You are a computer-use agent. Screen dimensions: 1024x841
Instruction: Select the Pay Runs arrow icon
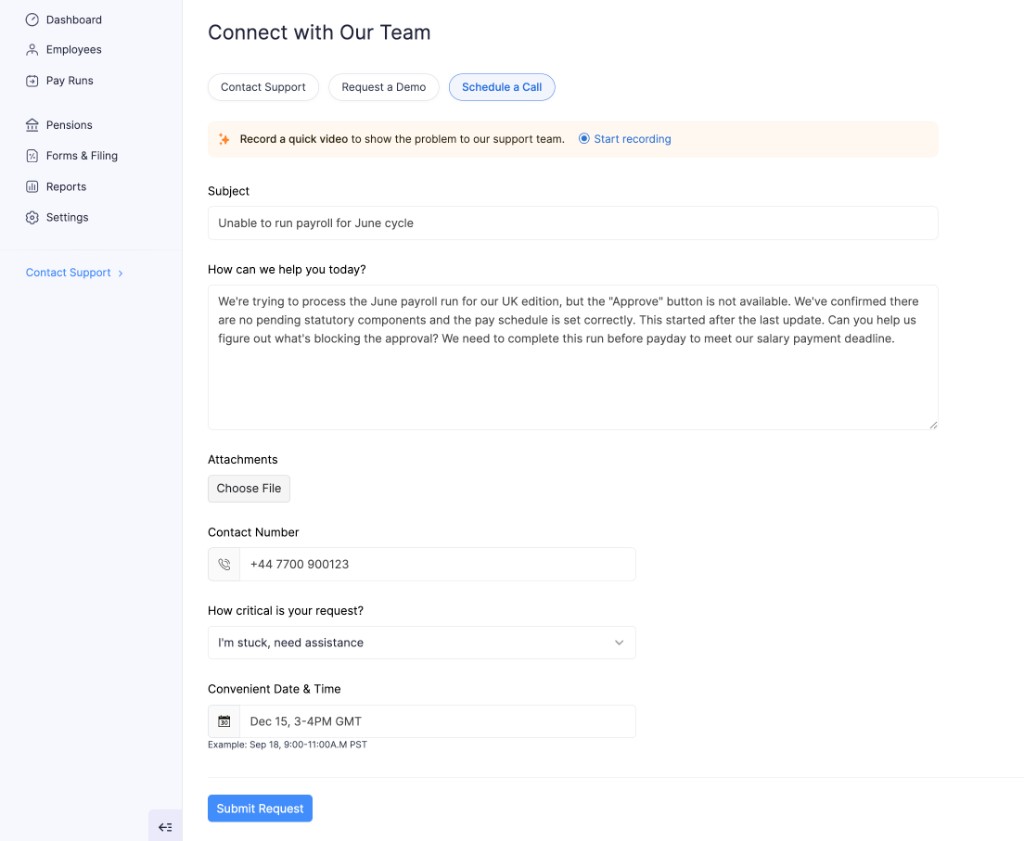coord(32,81)
